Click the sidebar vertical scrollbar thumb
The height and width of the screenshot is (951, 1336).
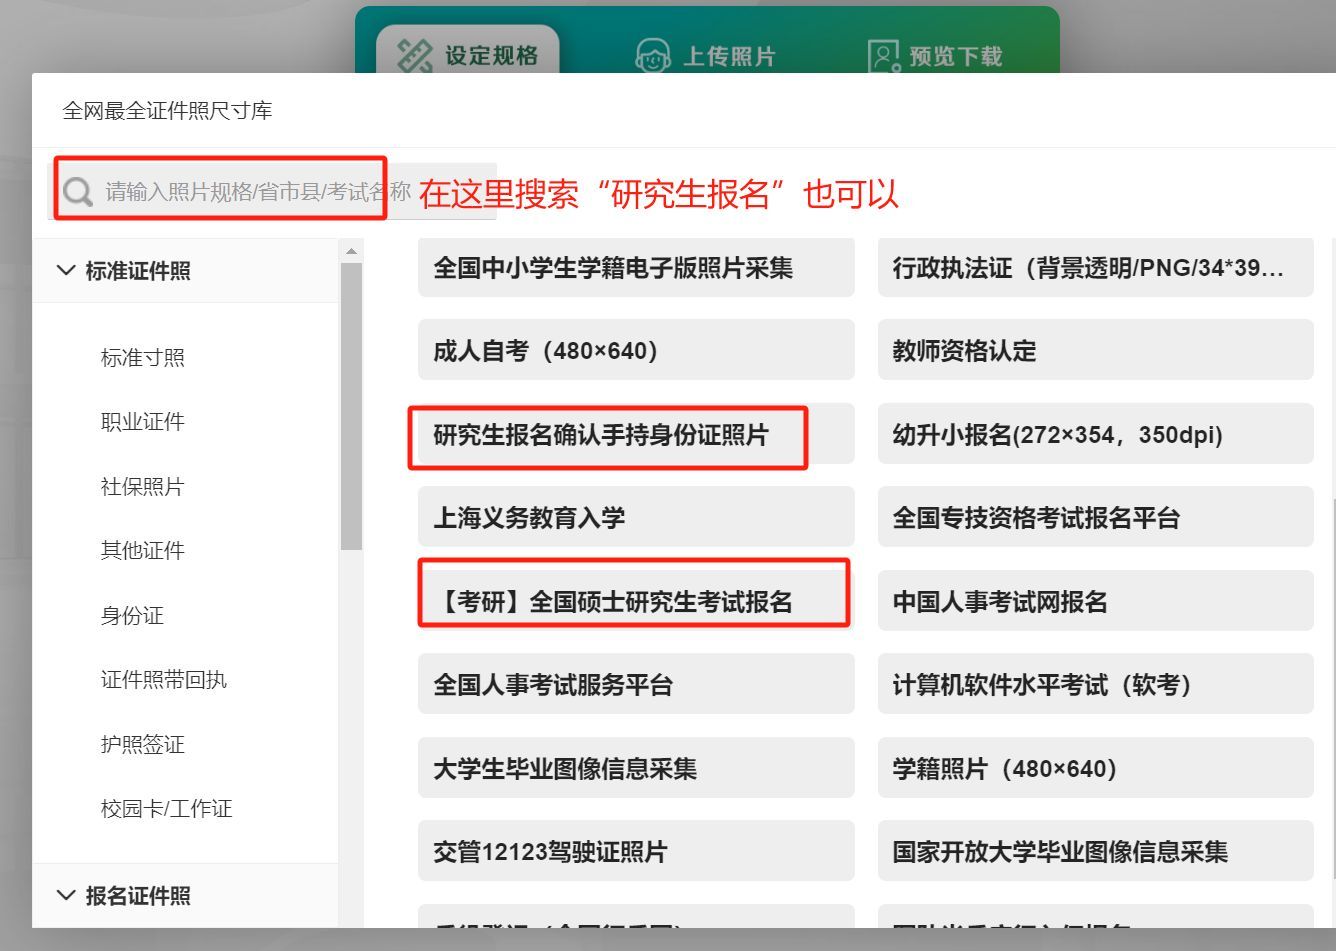pos(351,405)
